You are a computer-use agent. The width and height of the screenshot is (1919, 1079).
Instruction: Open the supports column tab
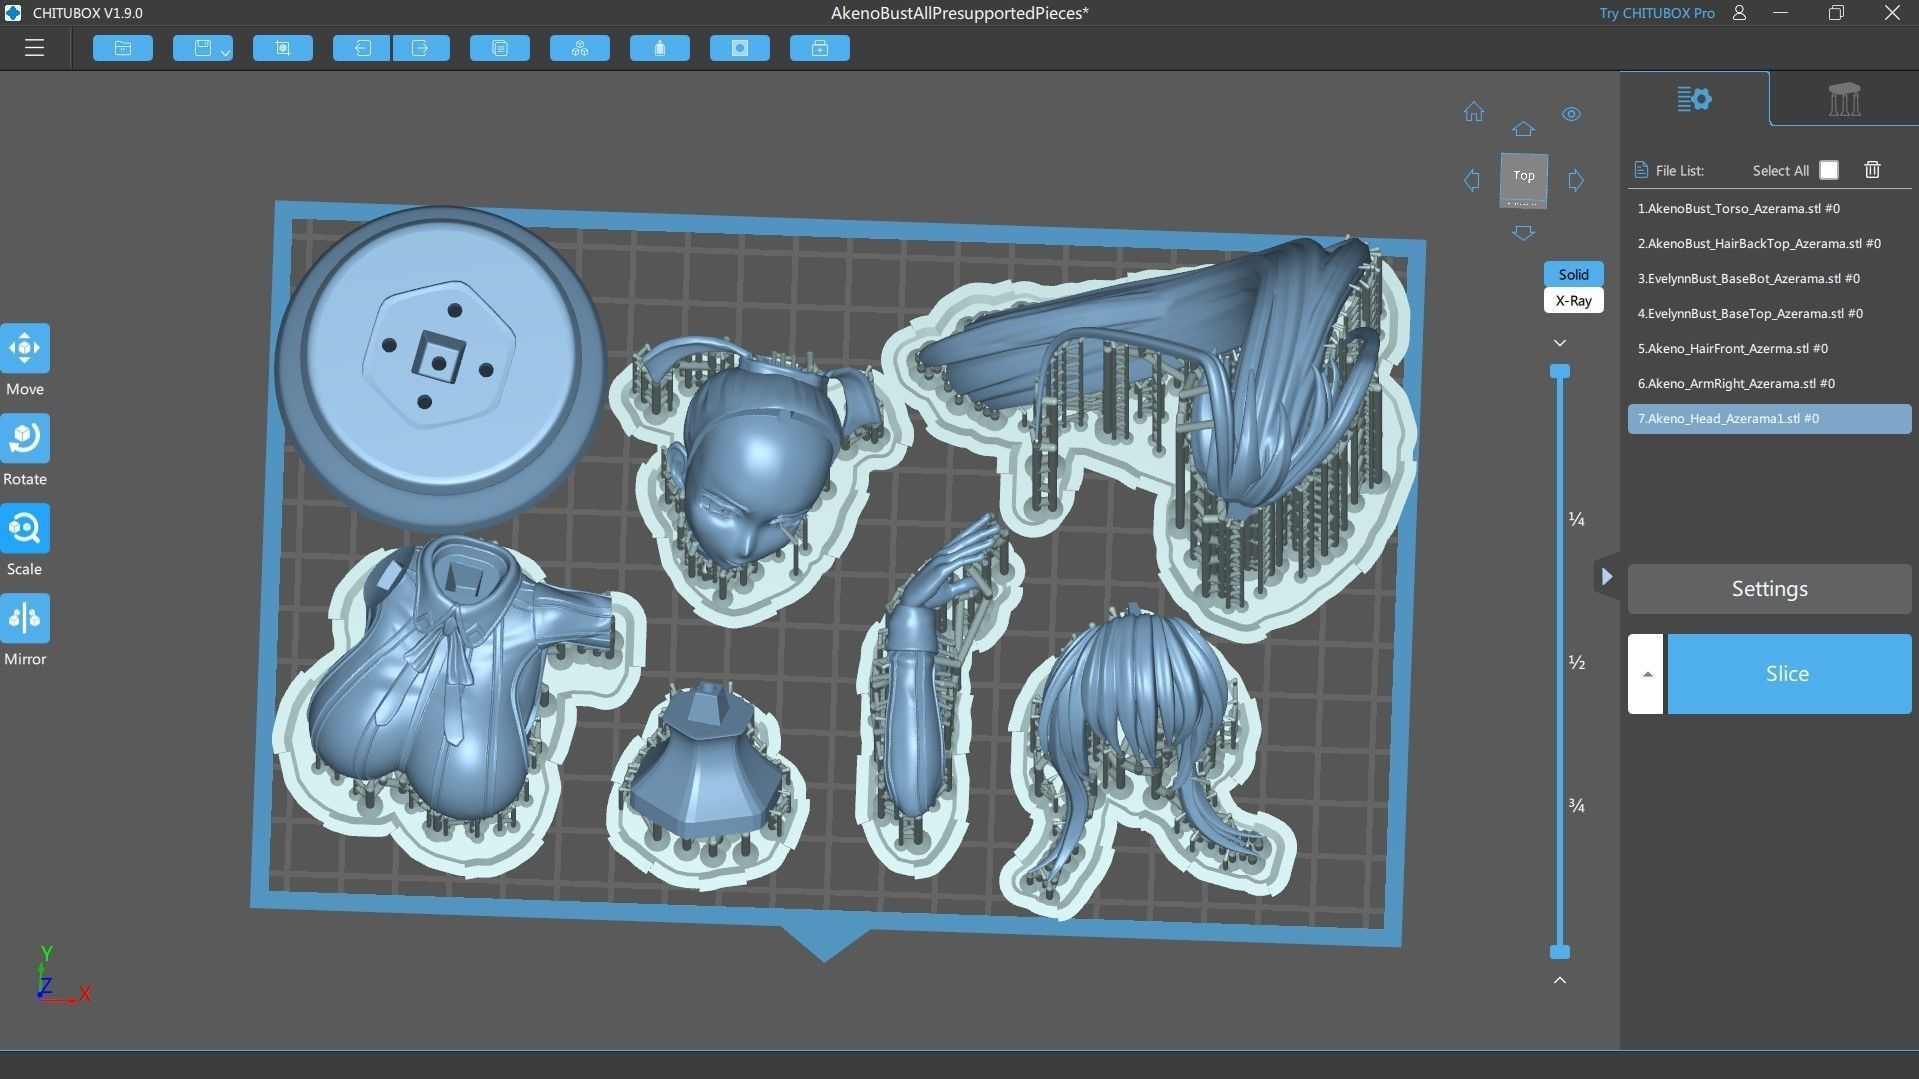pos(1844,99)
